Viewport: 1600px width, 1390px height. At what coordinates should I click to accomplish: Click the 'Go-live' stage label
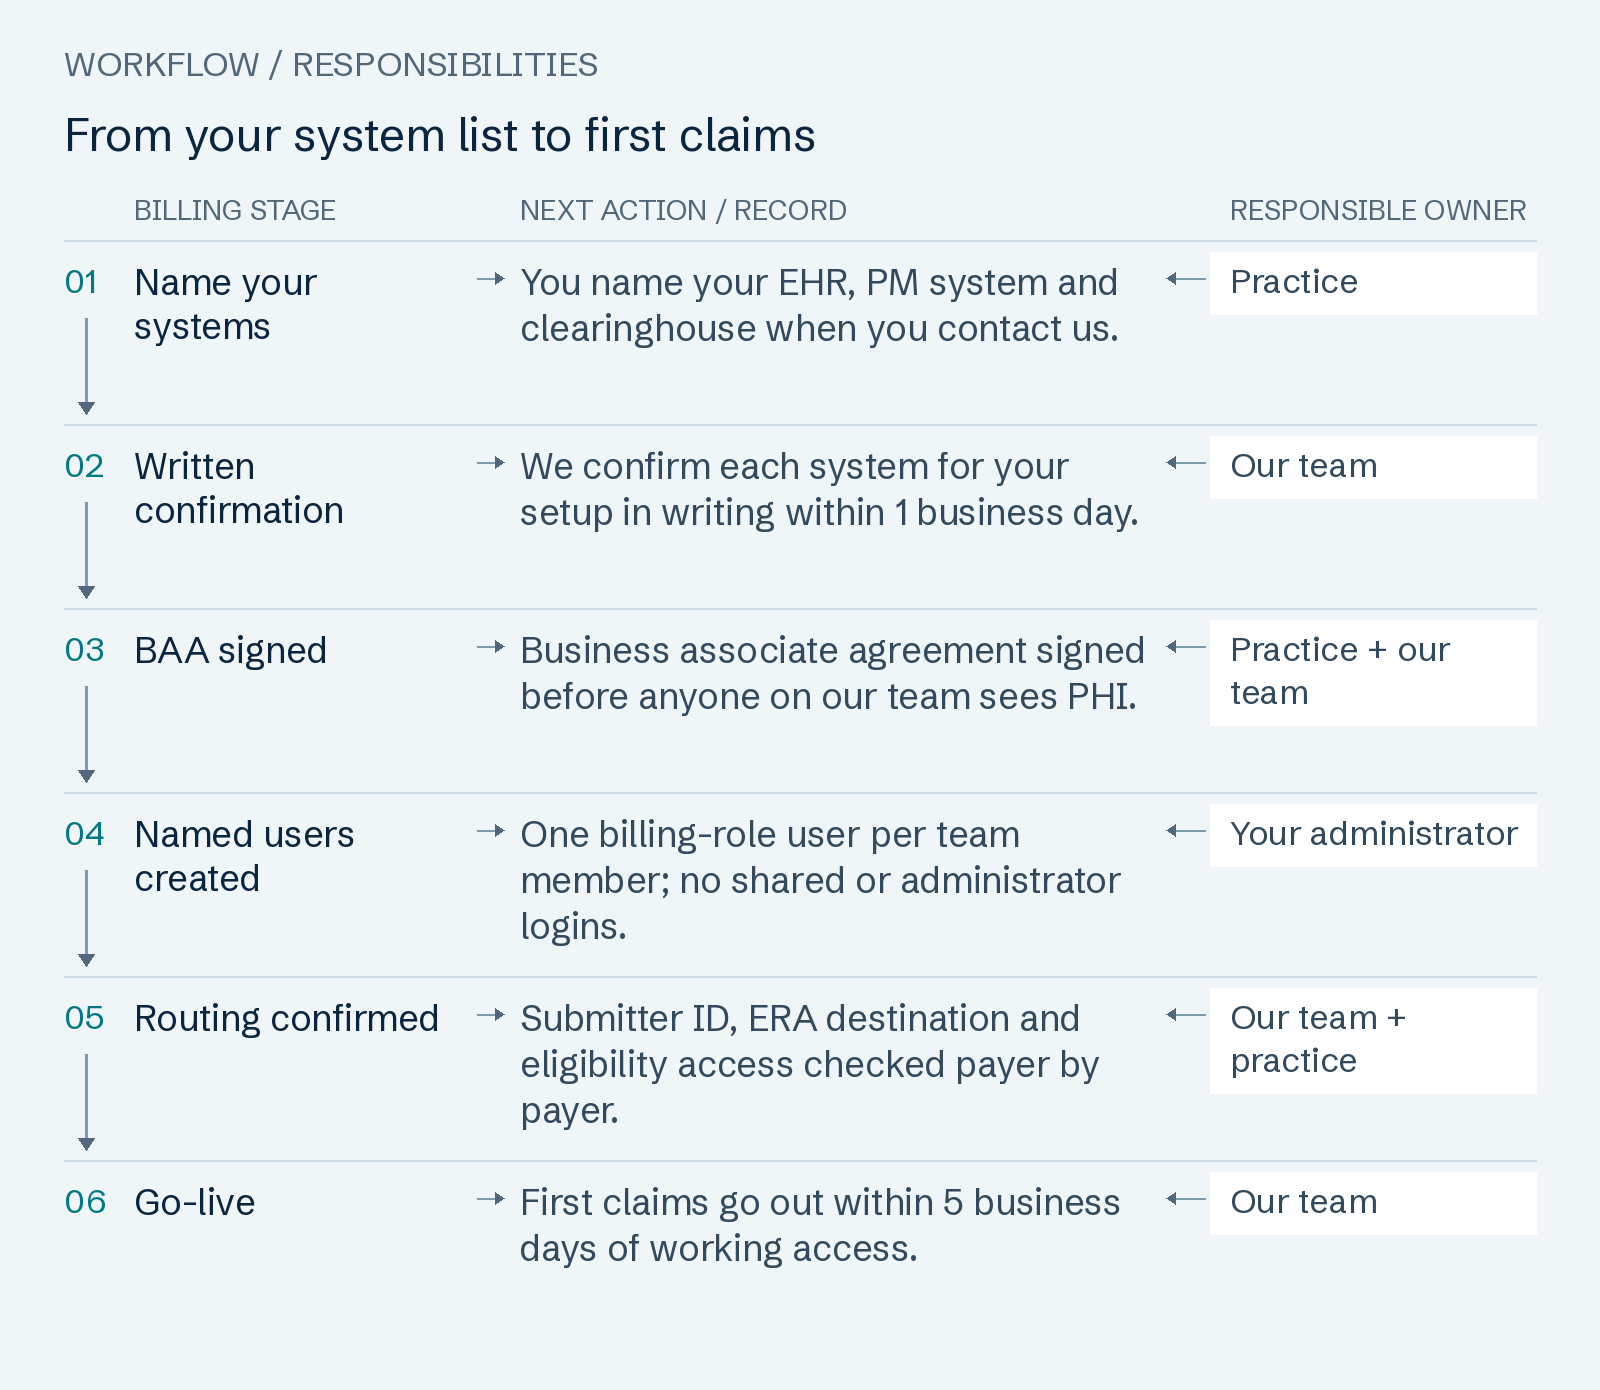tap(195, 1203)
